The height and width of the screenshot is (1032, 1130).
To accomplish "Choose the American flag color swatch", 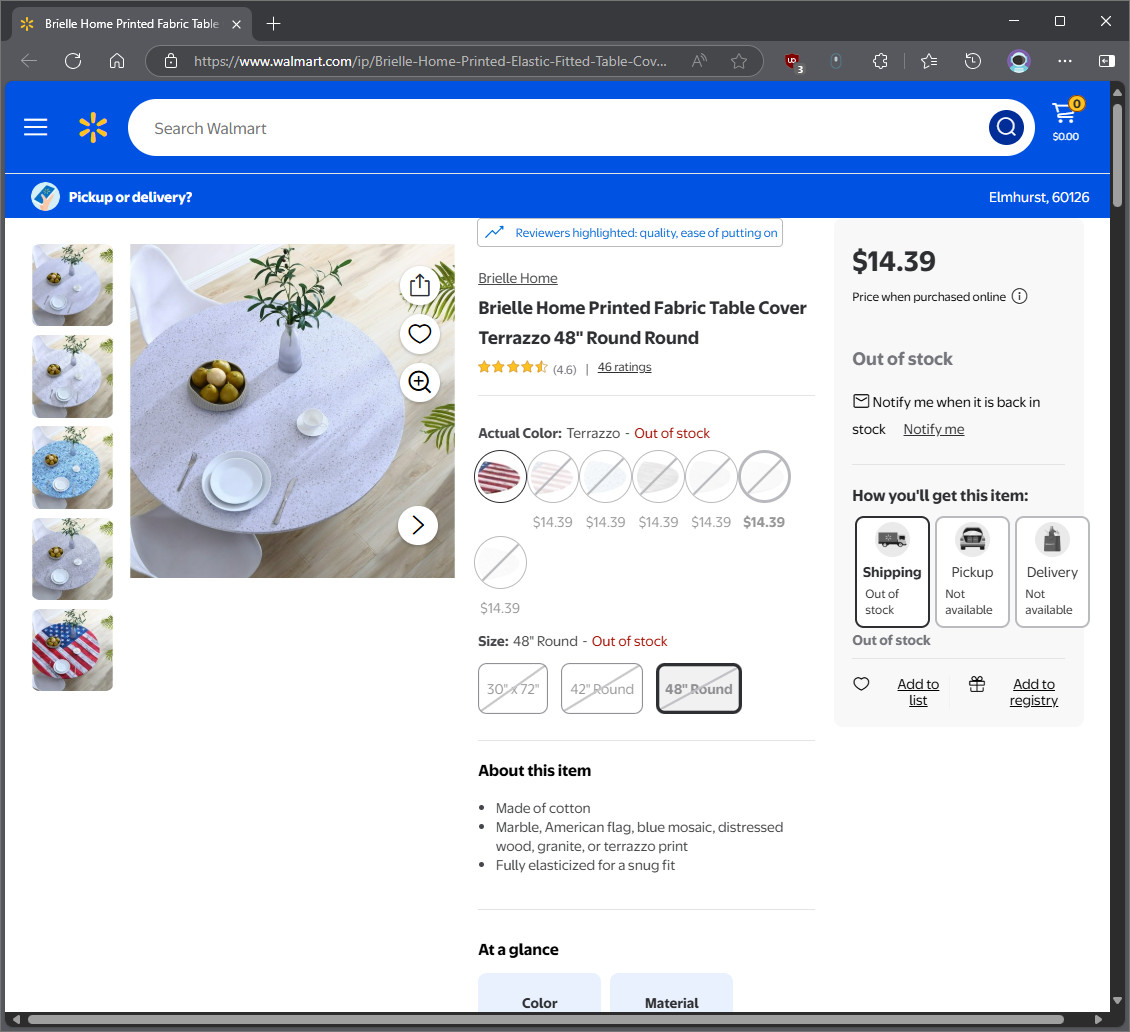I will (500, 476).
